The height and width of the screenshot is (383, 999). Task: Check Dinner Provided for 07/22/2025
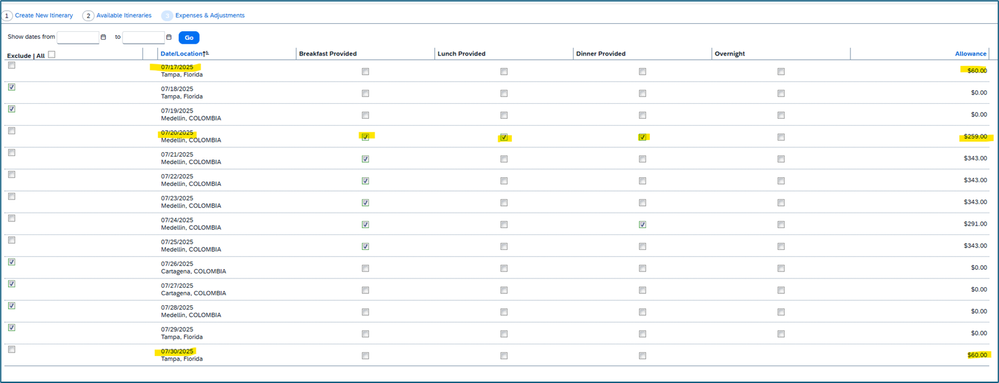[x=642, y=181]
